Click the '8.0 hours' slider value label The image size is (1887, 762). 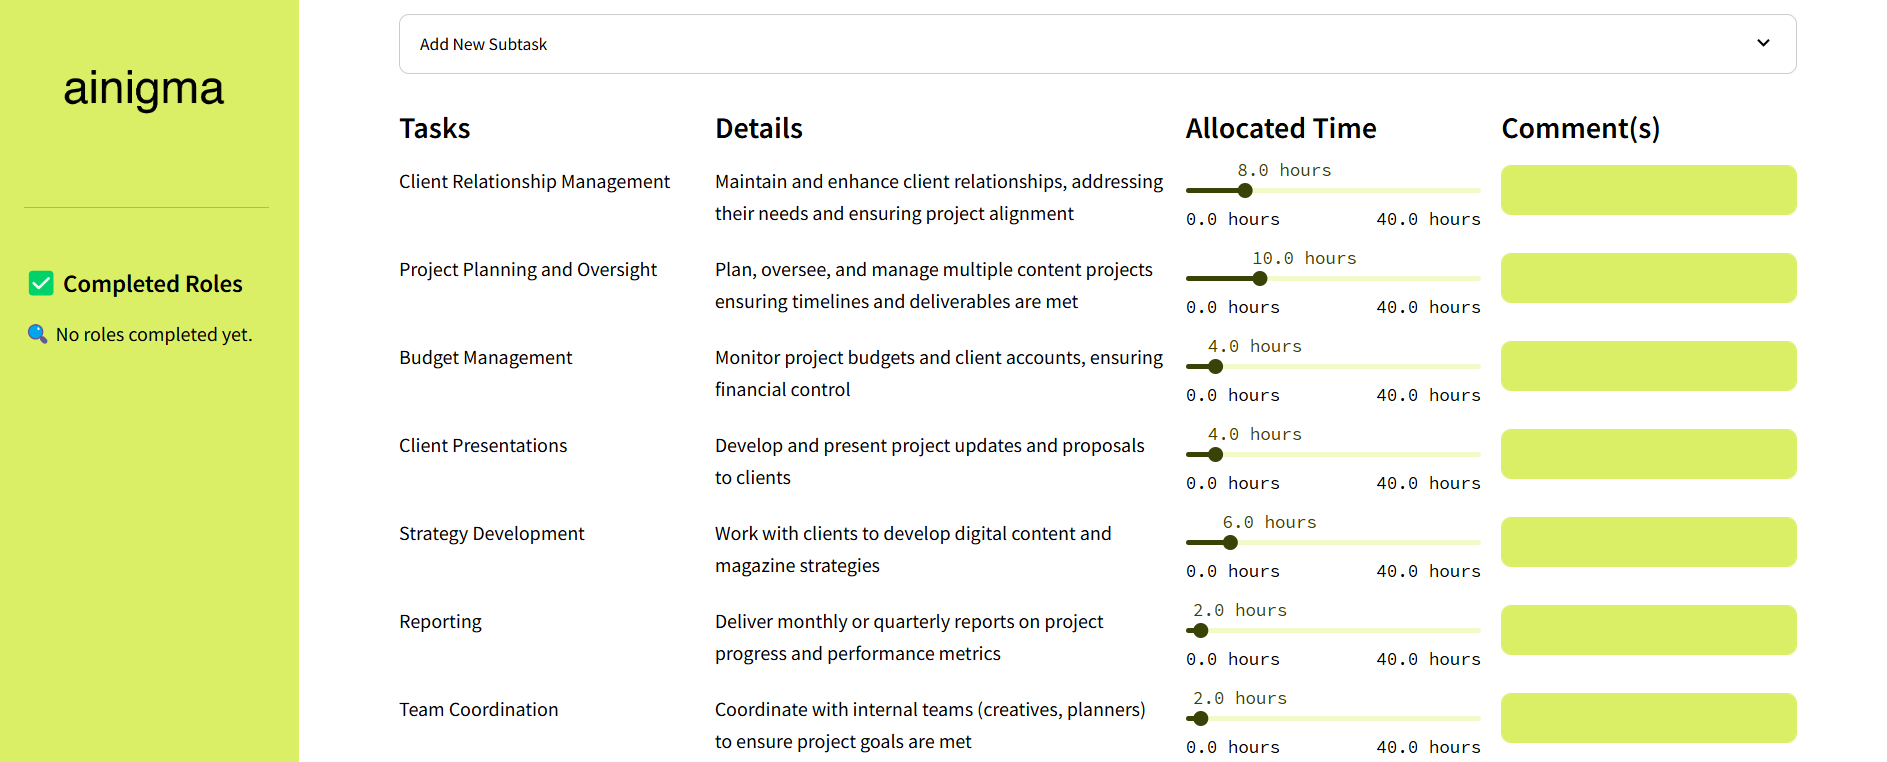(x=1284, y=170)
